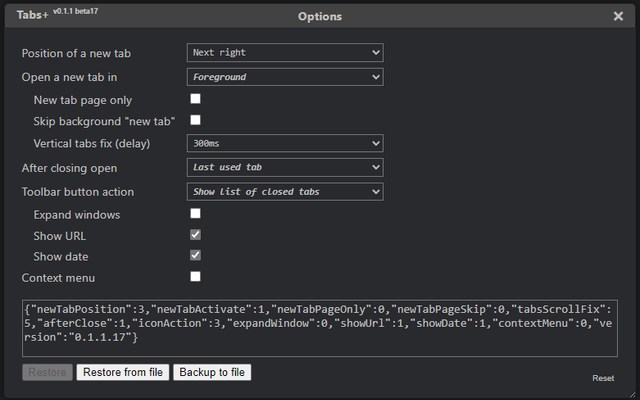Toggle Skip background "new tab" checkbox
The height and width of the screenshot is (400, 640).
coord(196,120)
